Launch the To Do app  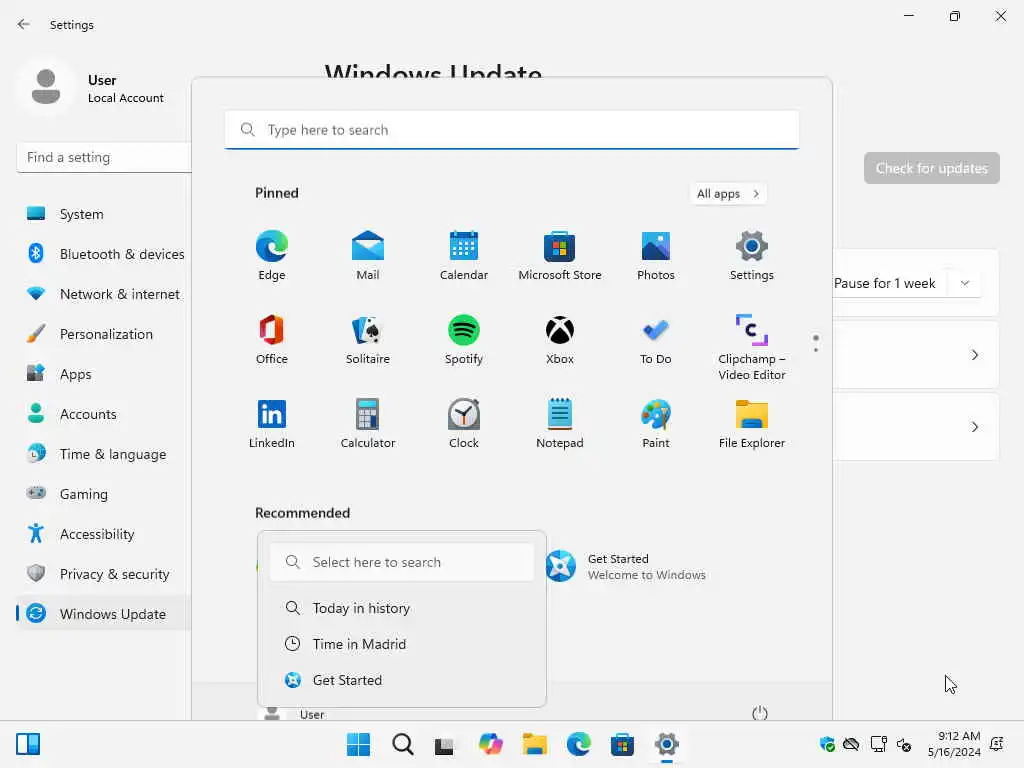656,339
